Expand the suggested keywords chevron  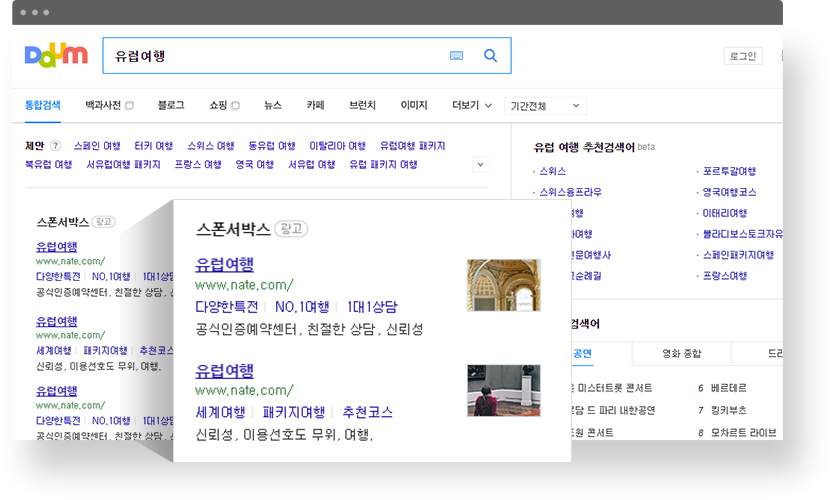click(480, 164)
